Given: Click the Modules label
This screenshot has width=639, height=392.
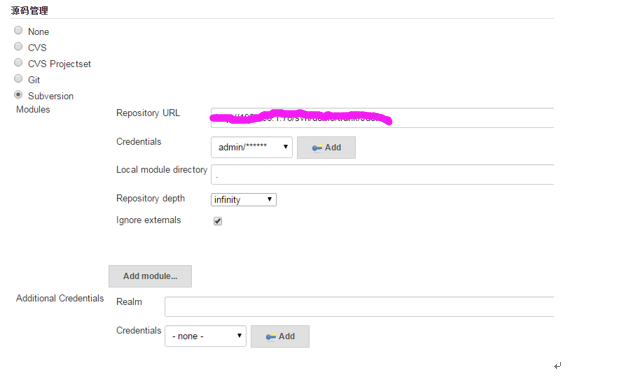Looking at the screenshot, I should coord(33,110).
